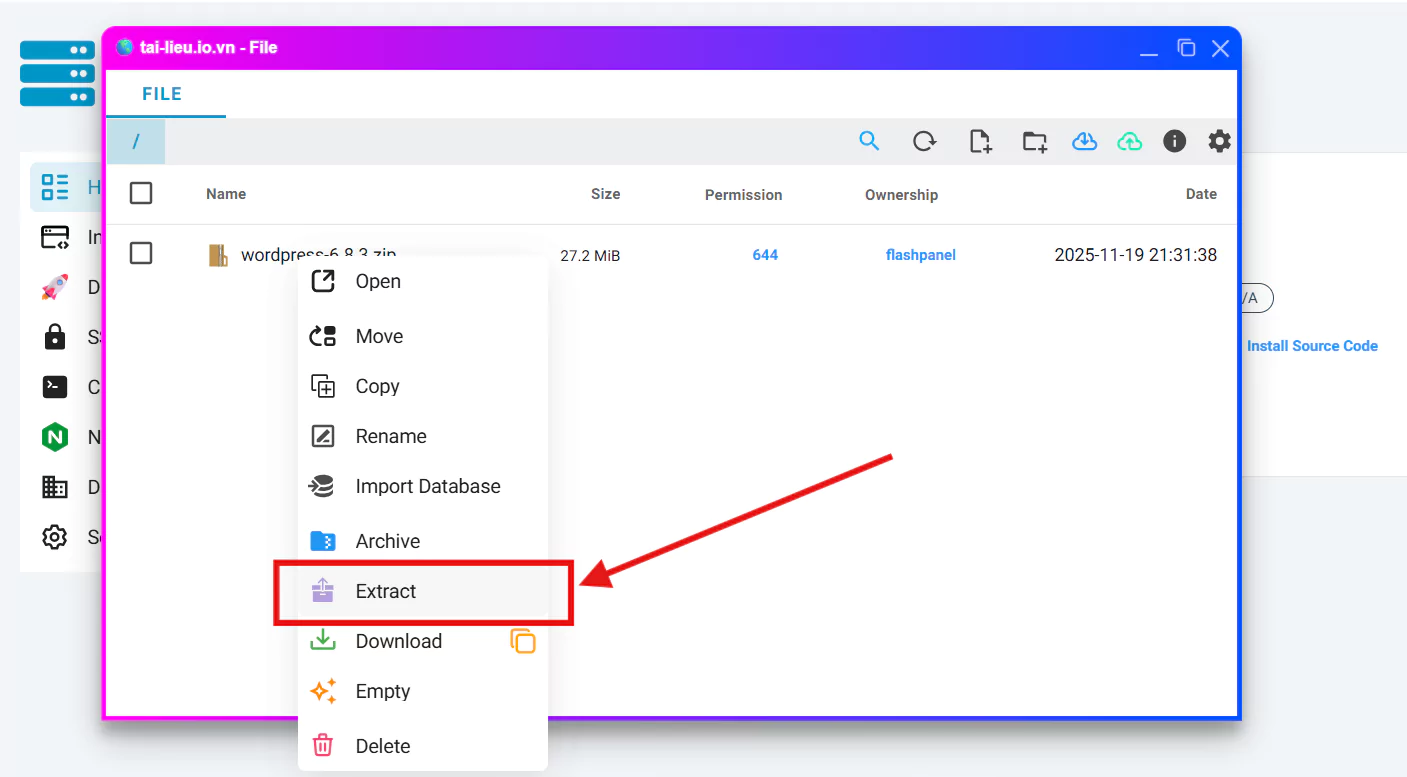Viewport: 1407px width, 777px height.
Task: Click the 644 permission link
Action: click(x=765, y=255)
